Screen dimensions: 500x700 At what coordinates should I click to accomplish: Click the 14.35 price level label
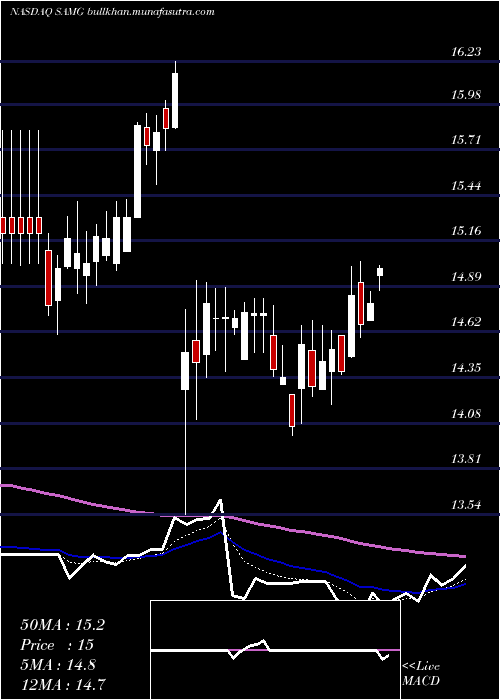coord(466,368)
